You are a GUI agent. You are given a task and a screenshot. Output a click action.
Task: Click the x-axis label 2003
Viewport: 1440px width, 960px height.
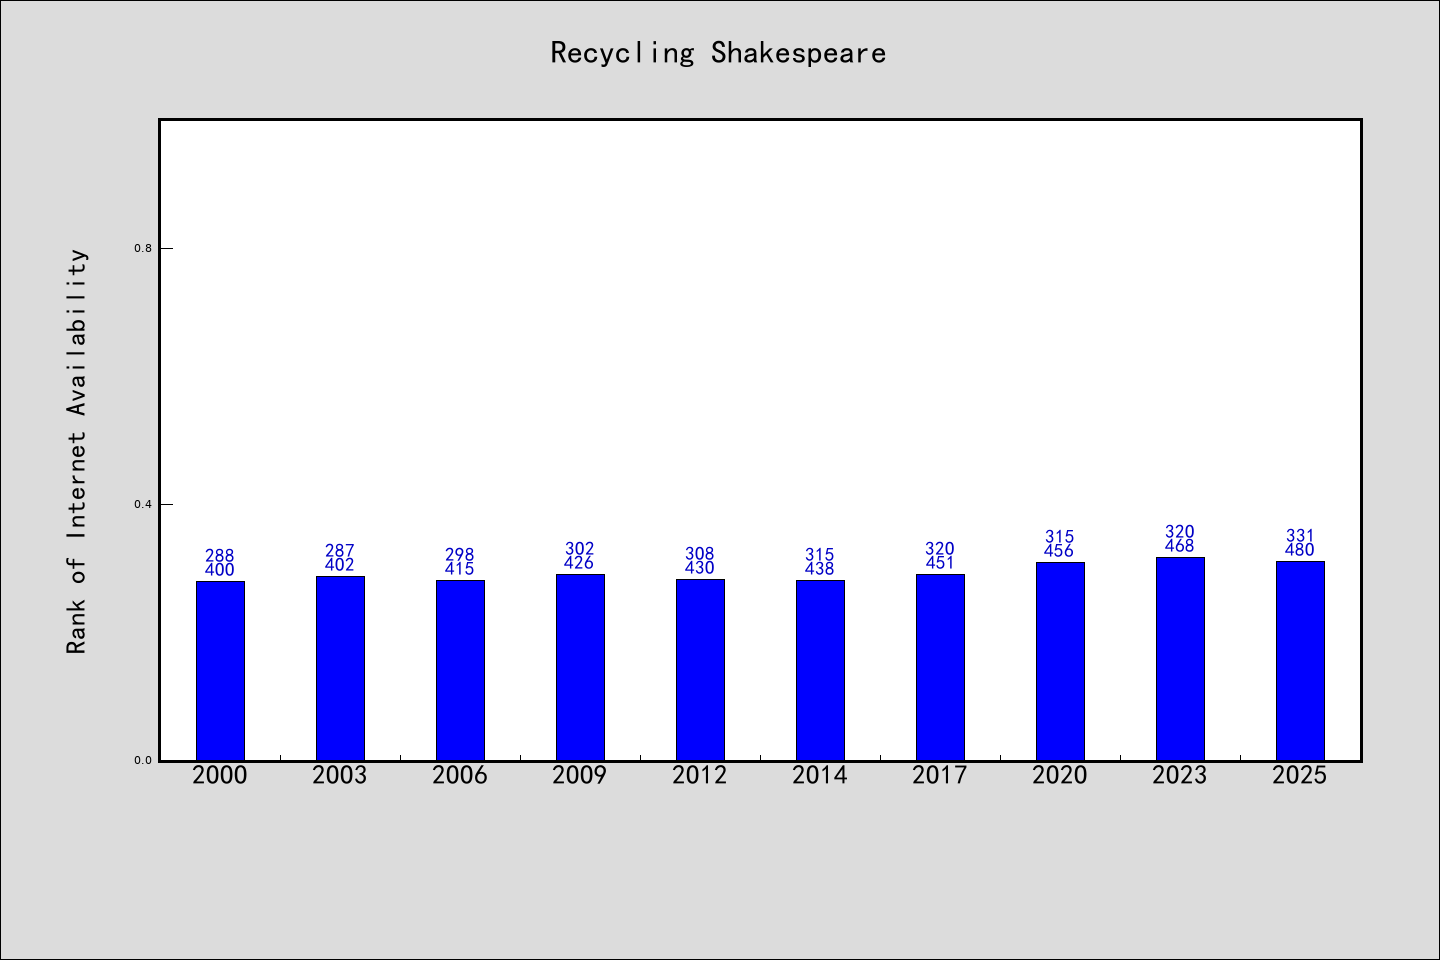point(340,775)
